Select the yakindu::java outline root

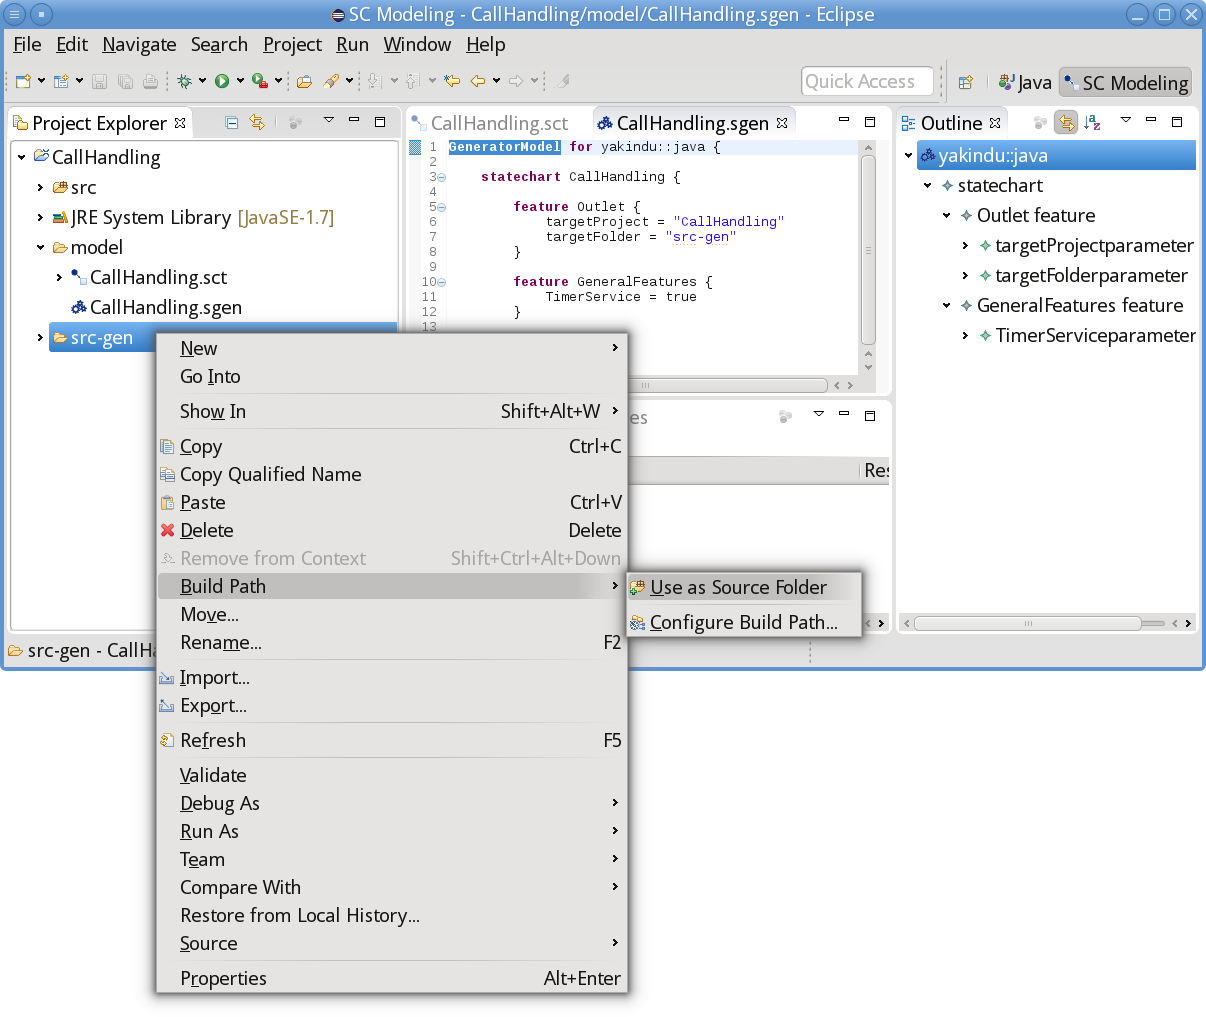pos(1056,155)
